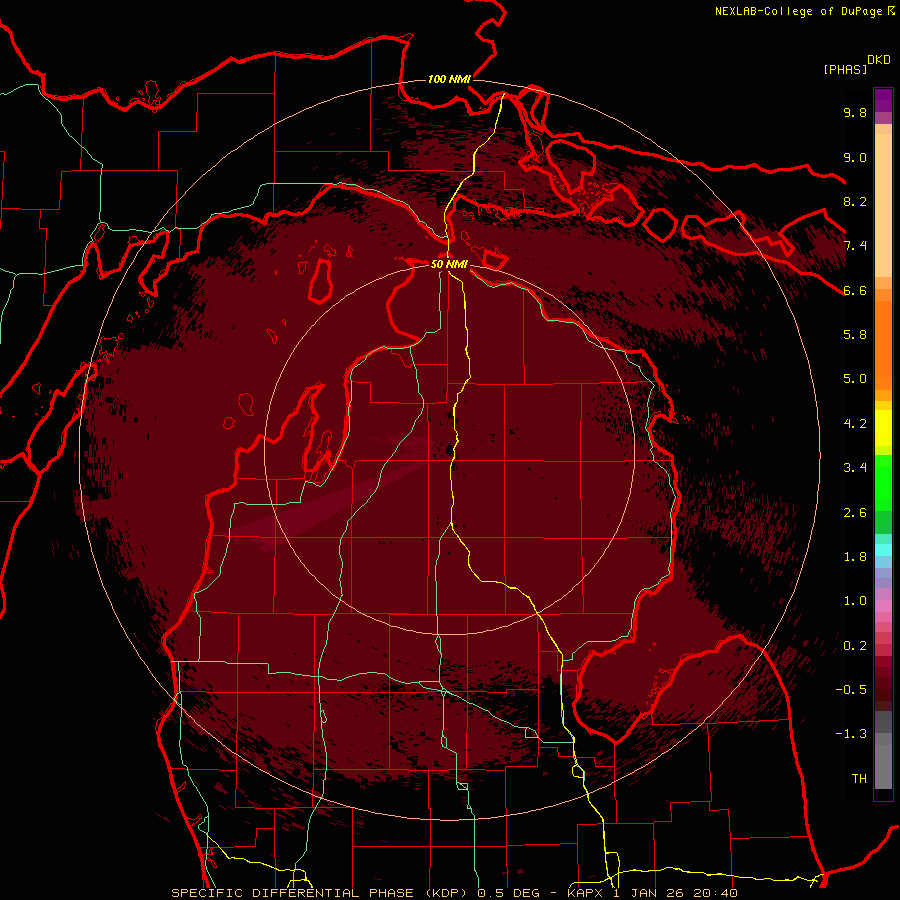Click the 0.2 scale value
The image size is (900, 900).
(855, 645)
